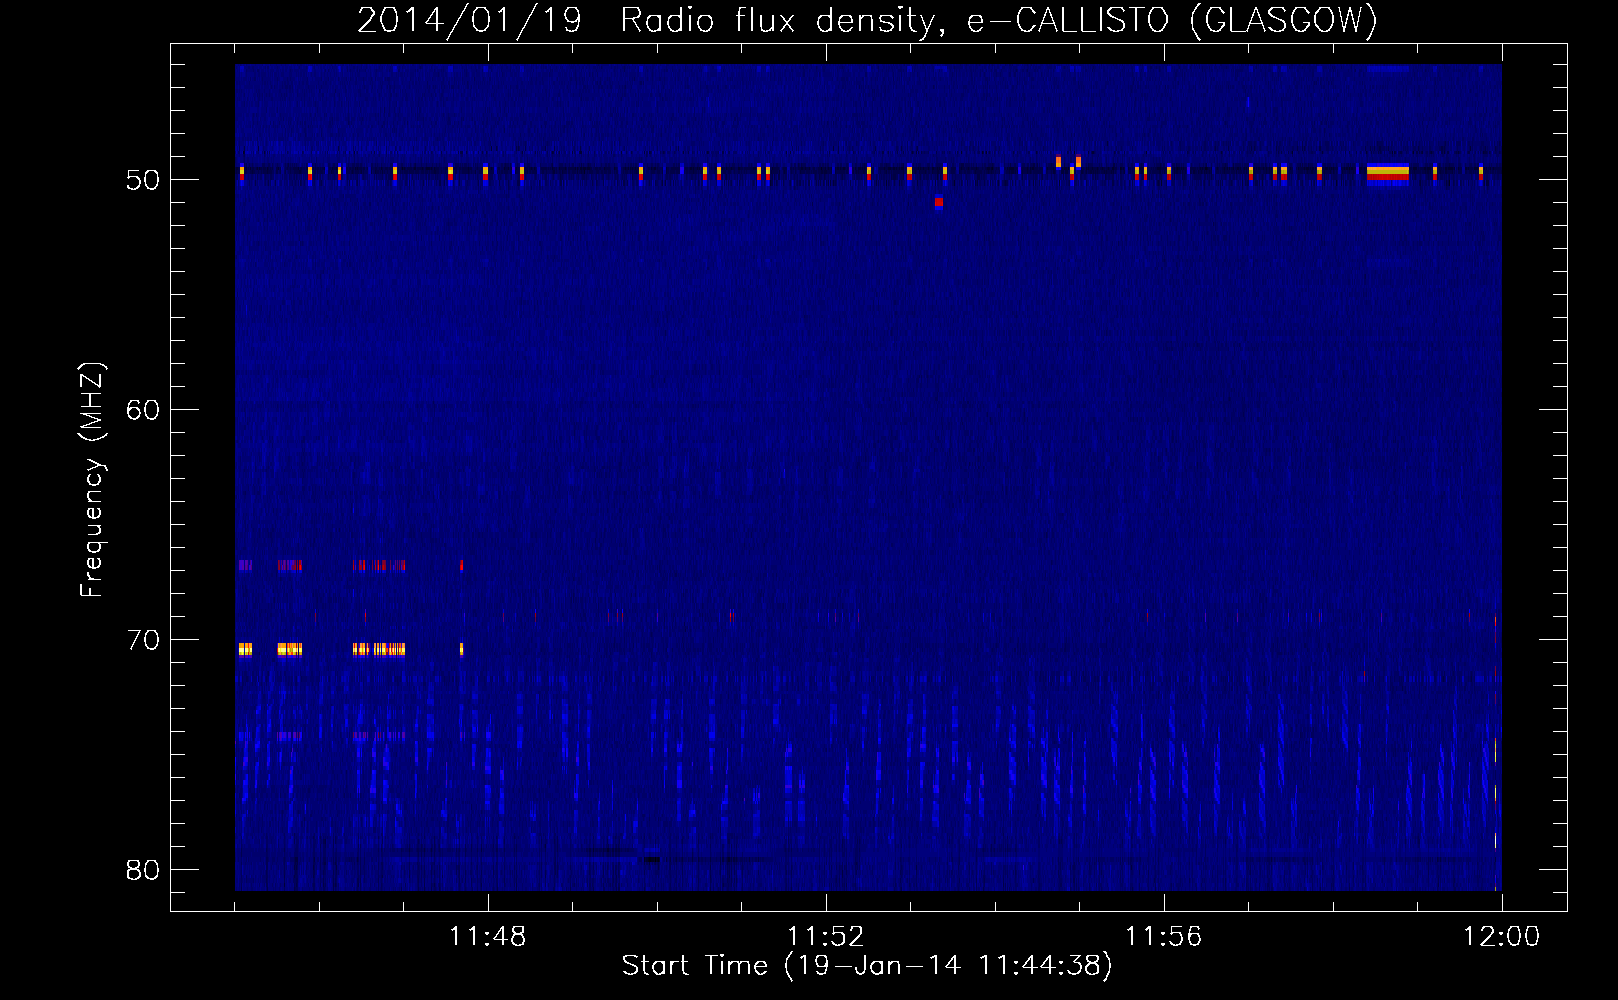This screenshot has width=1618, height=1000.
Task: Click the isolated red spot just below 50 MHz
Action: click(939, 202)
